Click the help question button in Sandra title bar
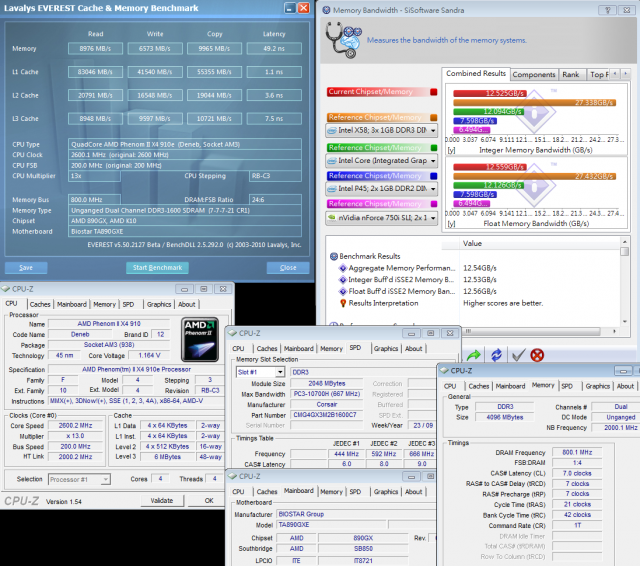The image size is (640, 566). coord(607,10)
